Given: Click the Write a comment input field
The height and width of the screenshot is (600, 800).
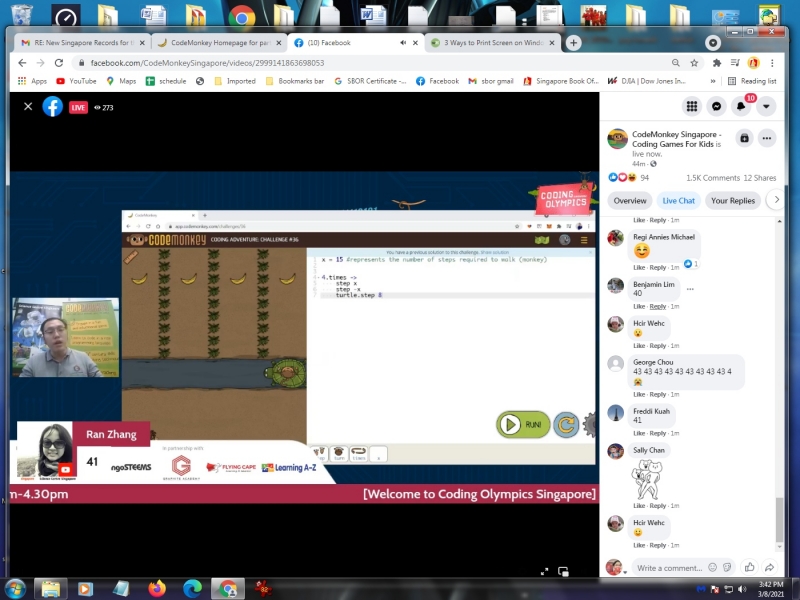Looking at the screenshot, I should click(670, 567).
